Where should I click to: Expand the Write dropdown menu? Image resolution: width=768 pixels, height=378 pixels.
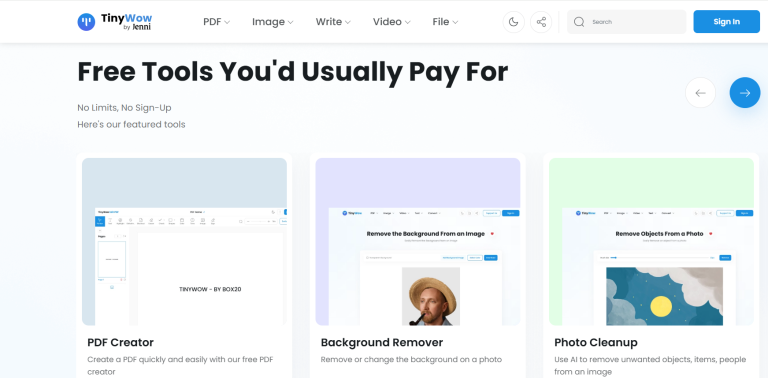coord(333,22)
